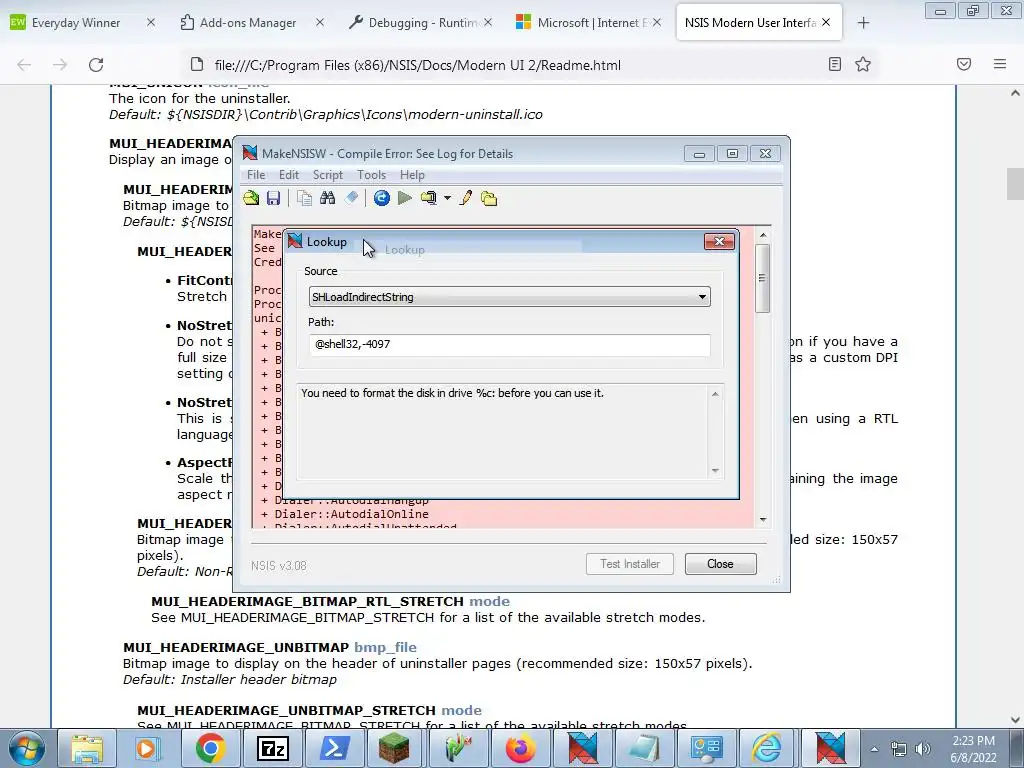Click the Notepad icon in the taskbar
This screenshot has height=768, width=1024.
point(644,748)
